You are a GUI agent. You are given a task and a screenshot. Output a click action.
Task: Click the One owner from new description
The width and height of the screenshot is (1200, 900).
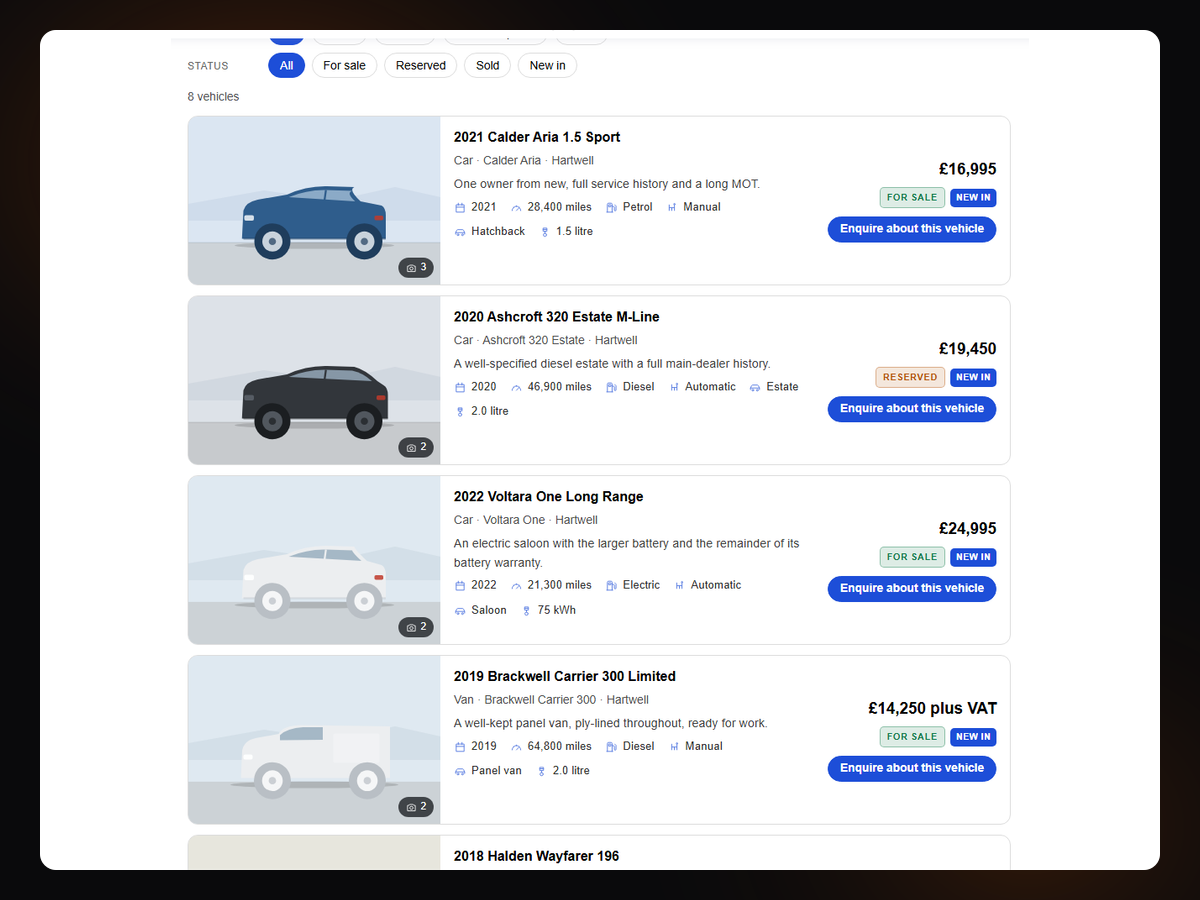point(607,184)
